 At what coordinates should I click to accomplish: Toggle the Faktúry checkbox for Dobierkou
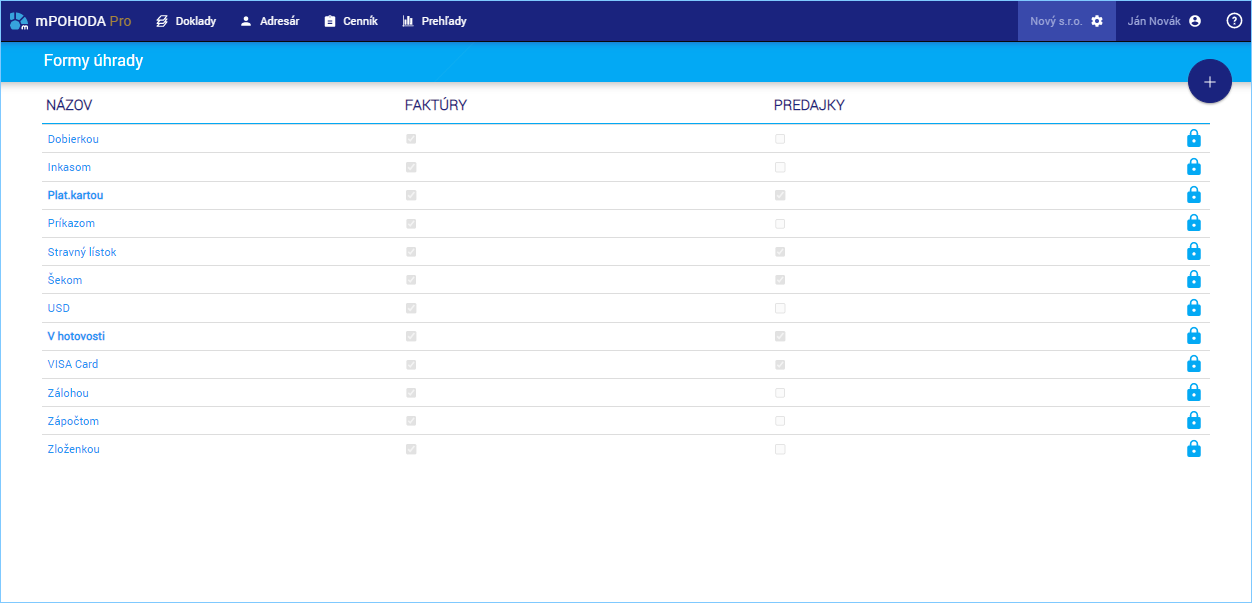click(411, 139)
